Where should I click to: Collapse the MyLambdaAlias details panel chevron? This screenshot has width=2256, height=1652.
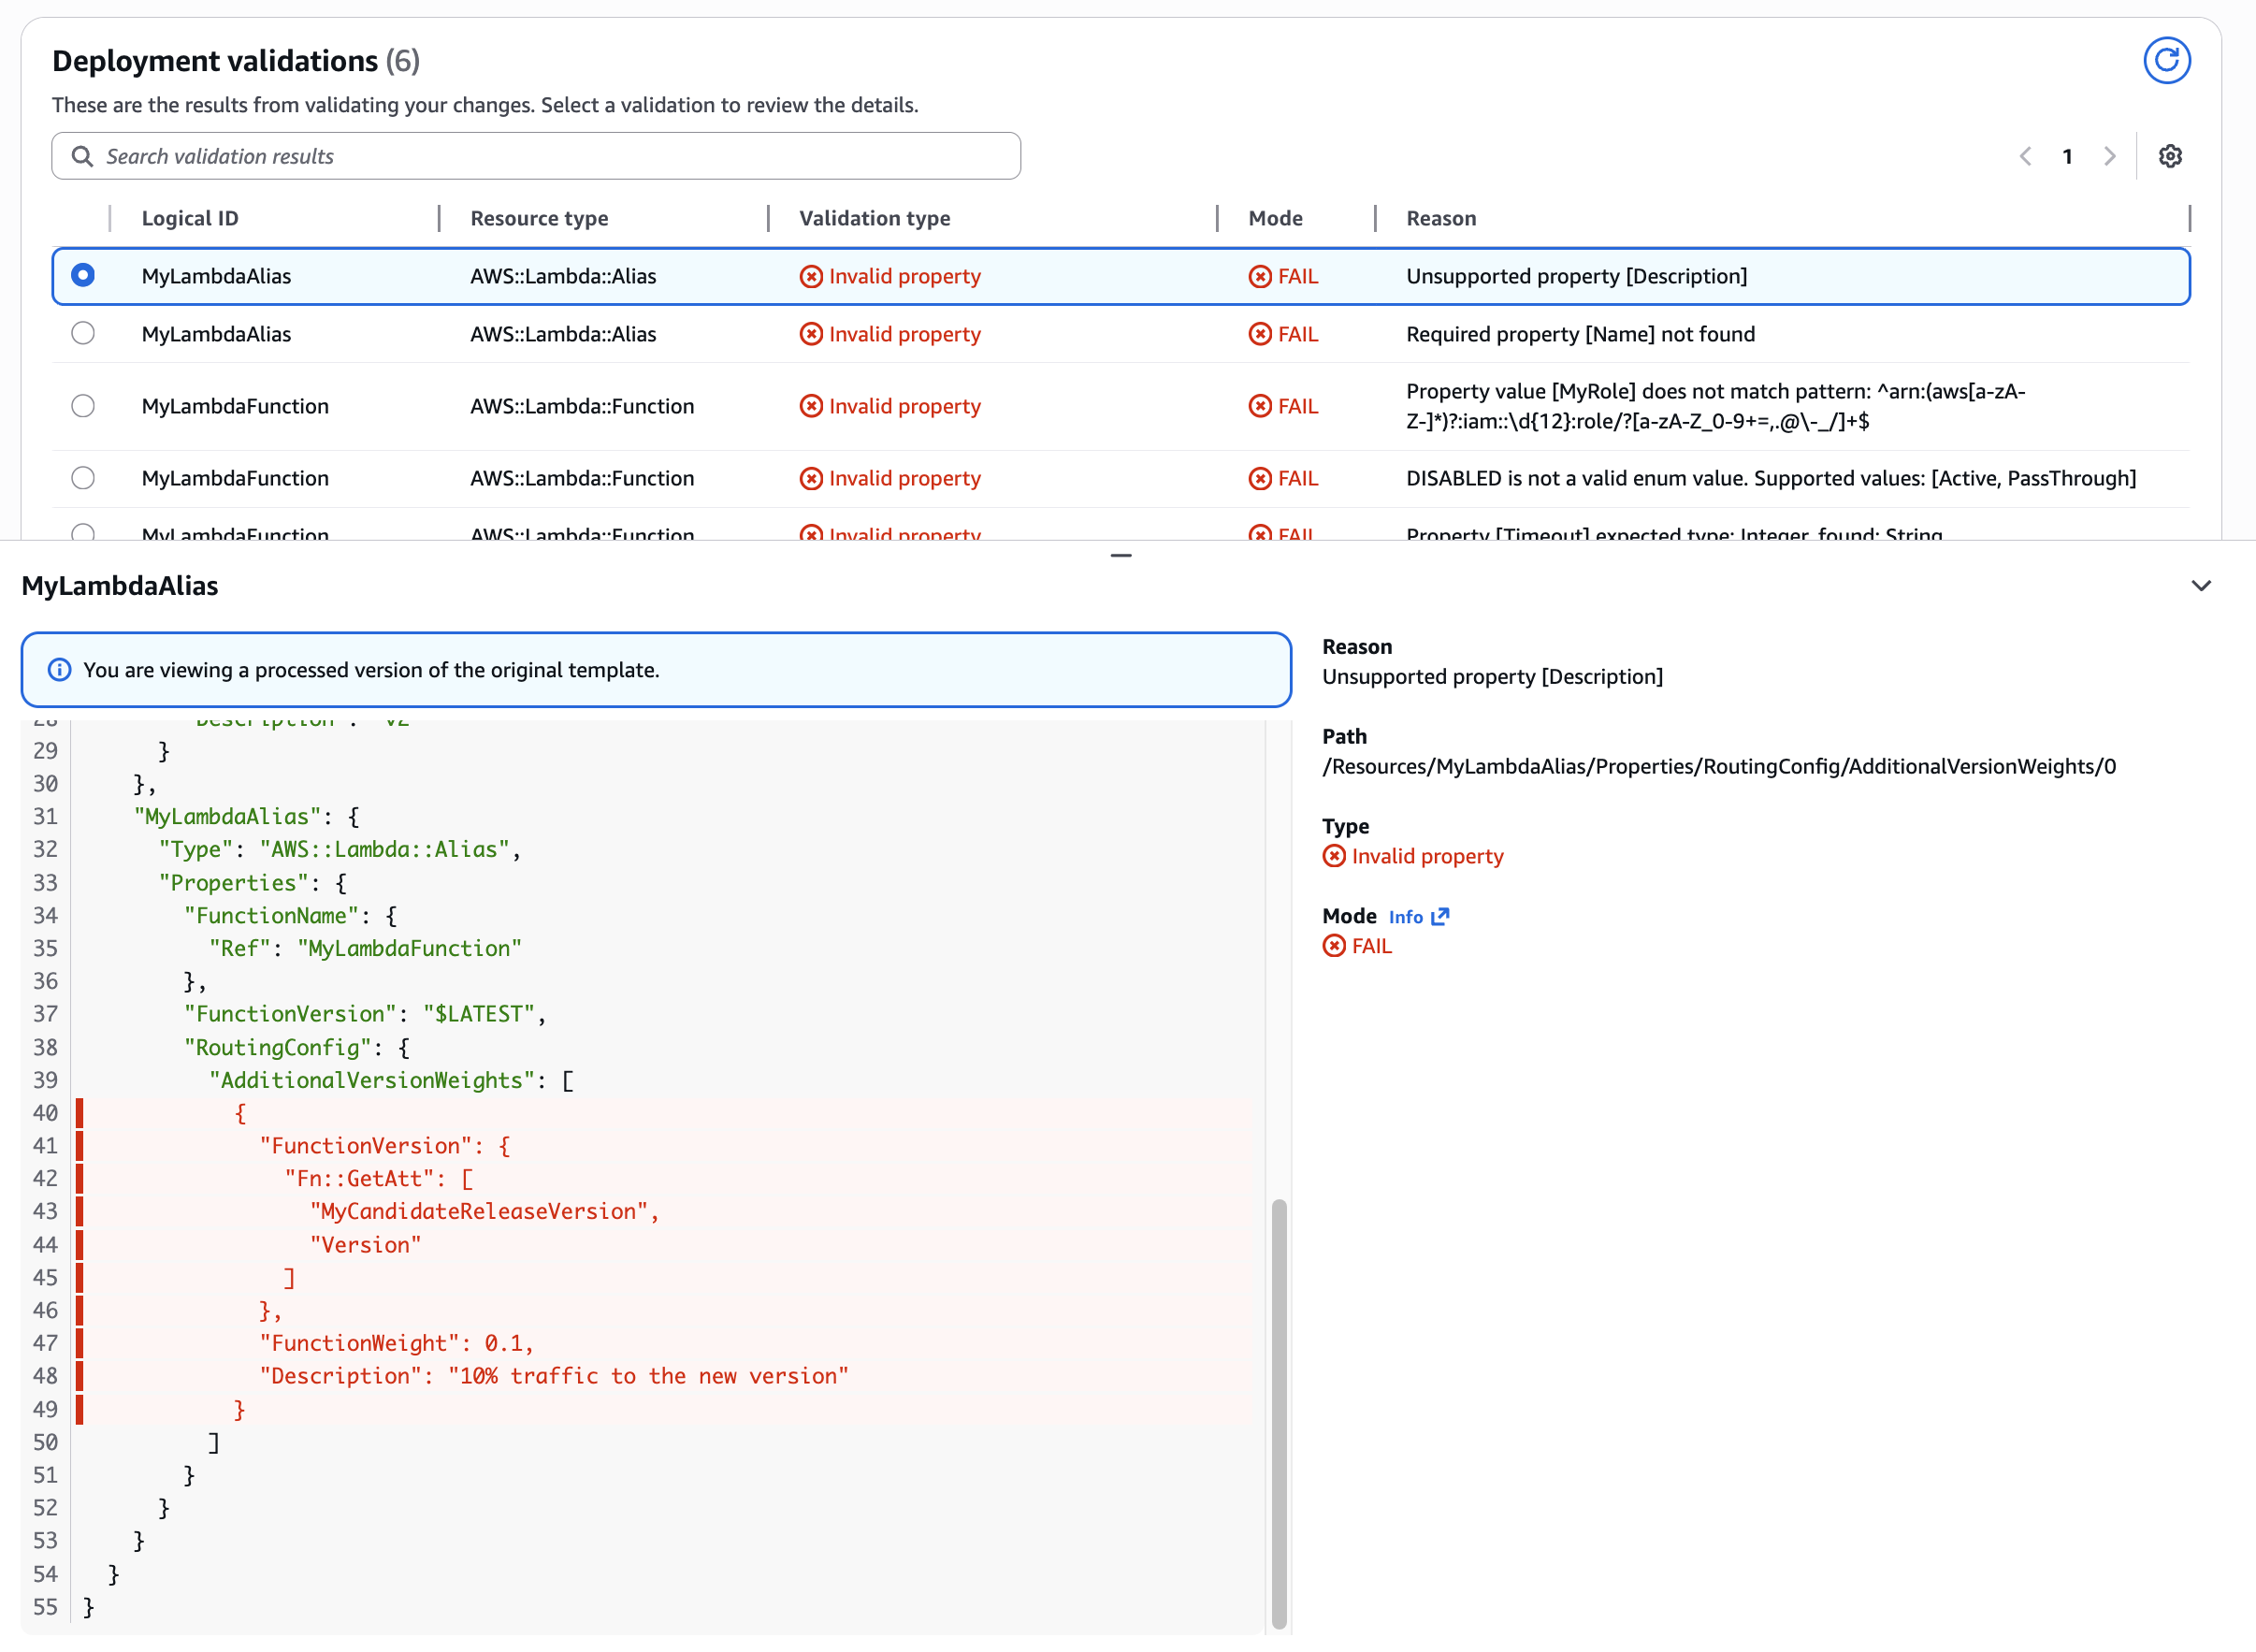click(x=2201, y=586)
